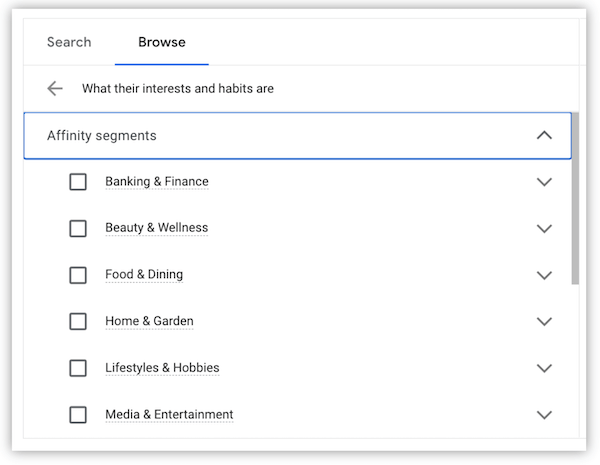
Task: Click the Media & Entertainment label text
Action: pos(169,414)
